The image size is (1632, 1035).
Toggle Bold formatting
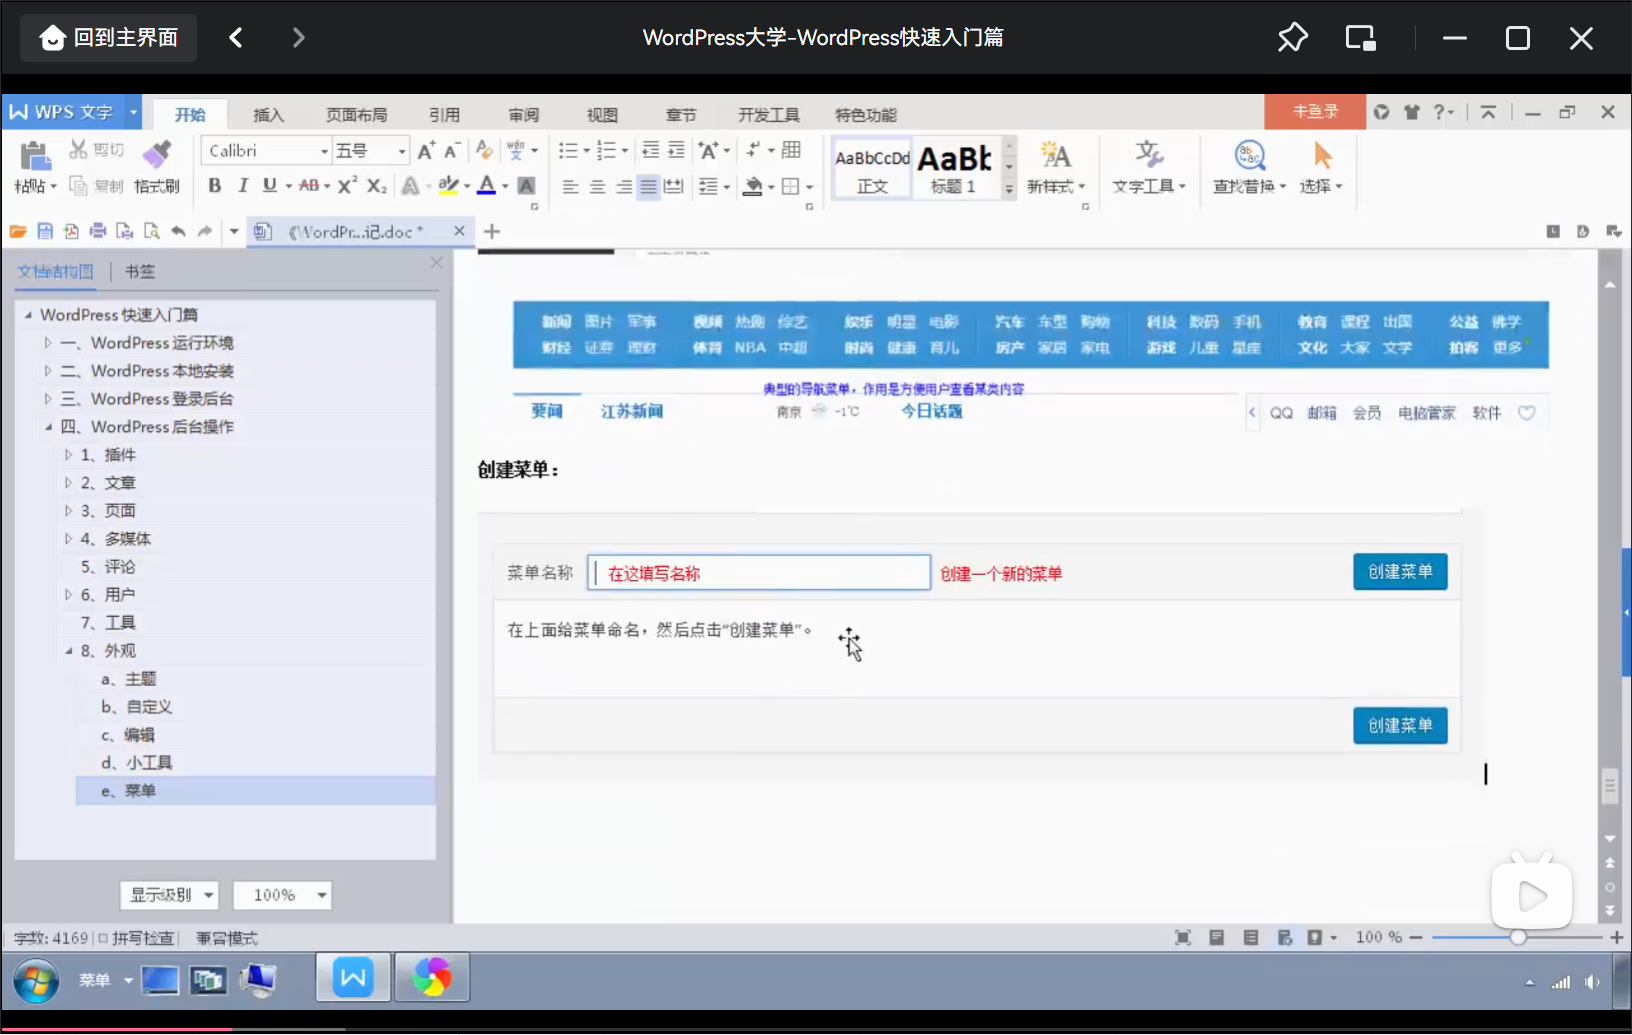[215, 185]
